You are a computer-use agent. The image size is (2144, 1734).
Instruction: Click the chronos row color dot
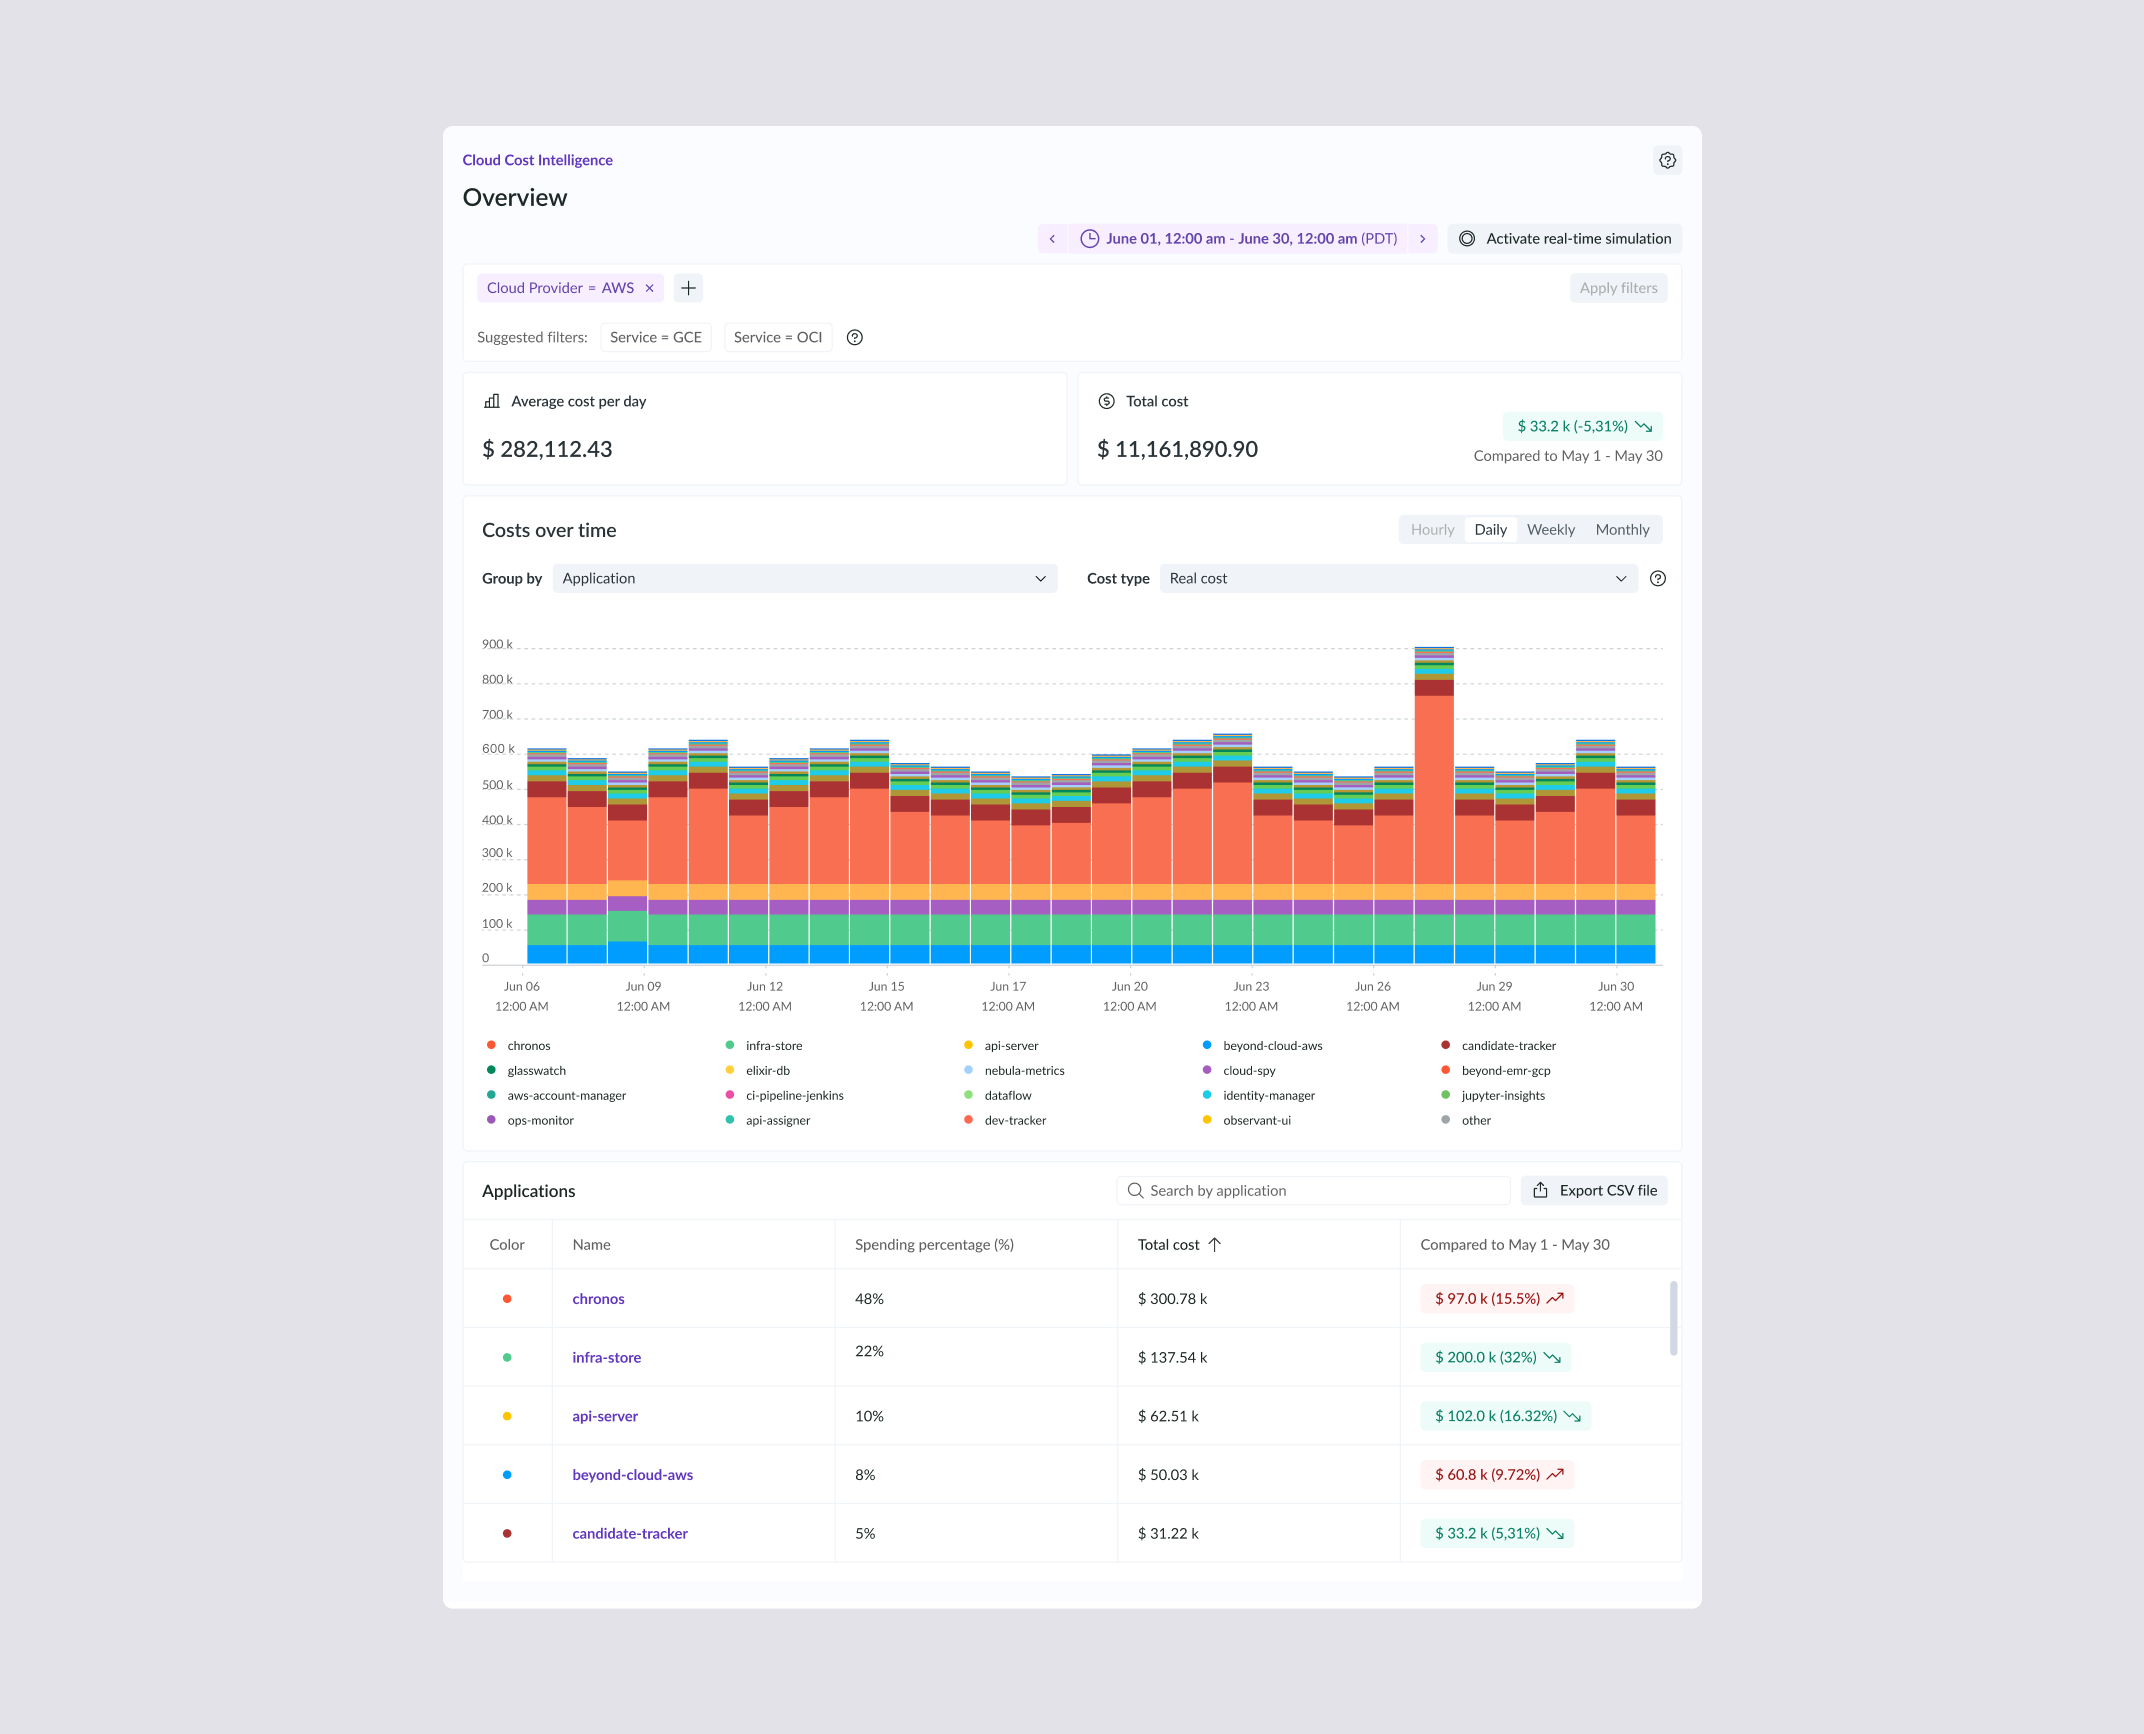coord(507,1299)
